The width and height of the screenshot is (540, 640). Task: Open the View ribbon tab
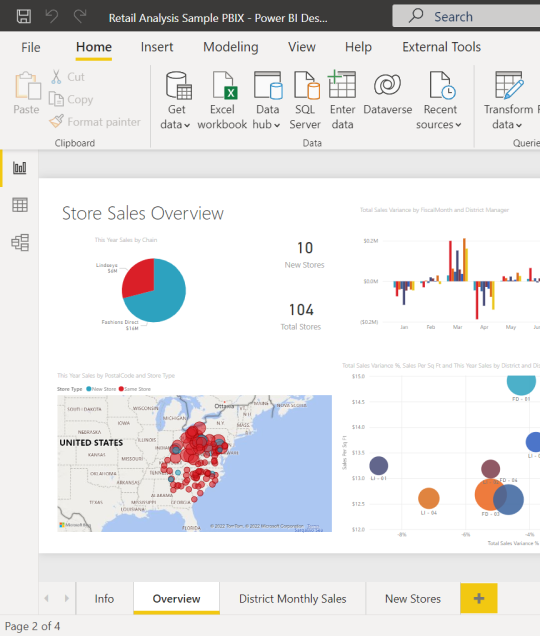(302, 47)
